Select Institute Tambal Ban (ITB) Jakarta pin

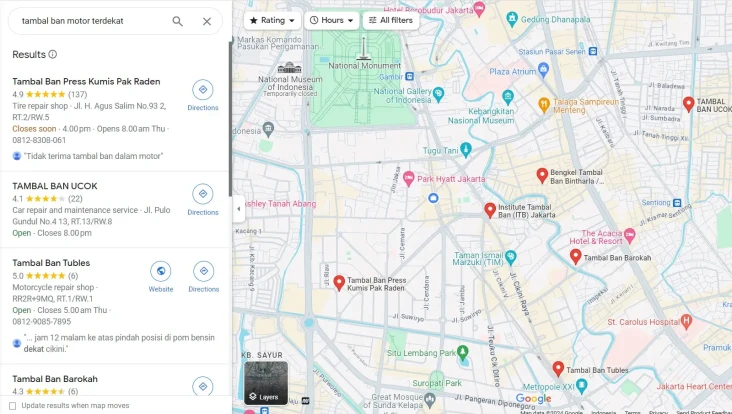click(490, 211)
